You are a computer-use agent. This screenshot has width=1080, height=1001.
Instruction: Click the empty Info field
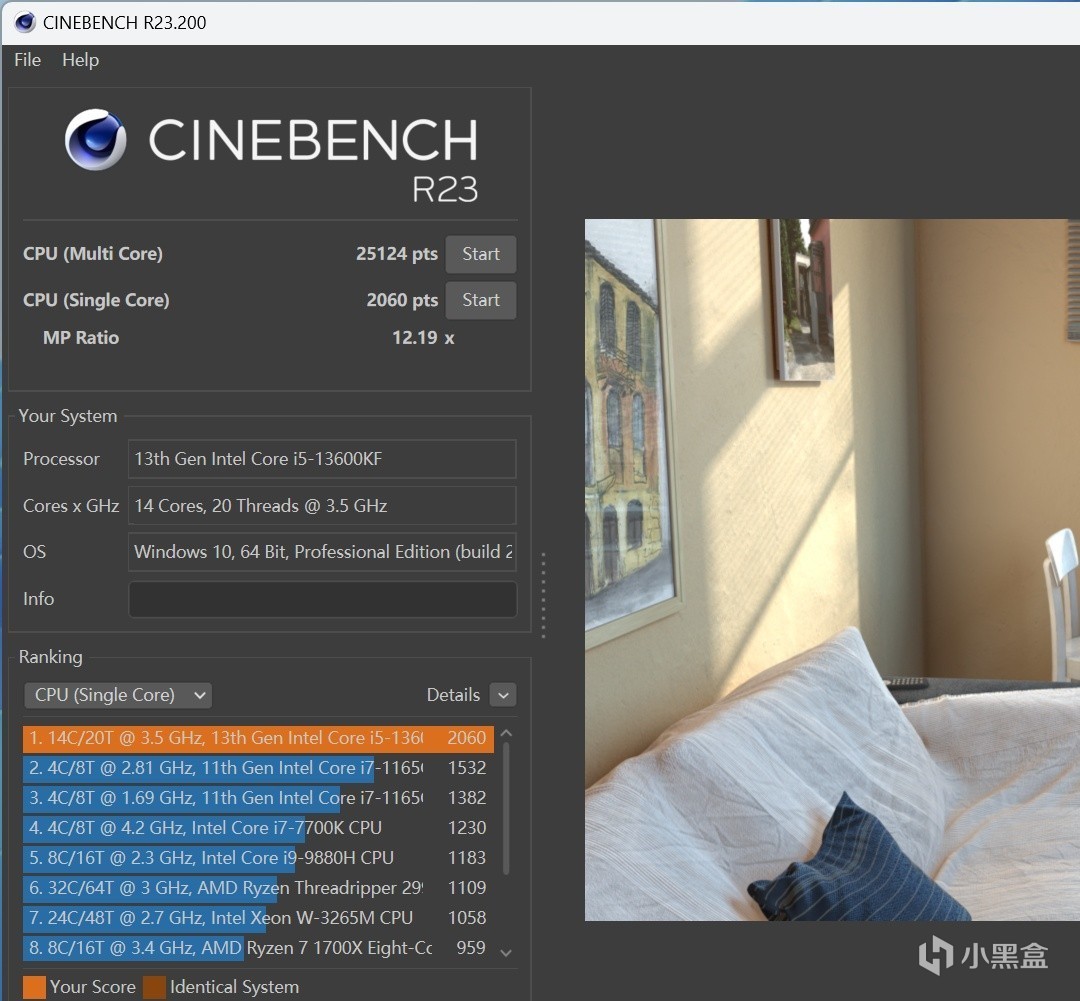(x=322, y=599)
